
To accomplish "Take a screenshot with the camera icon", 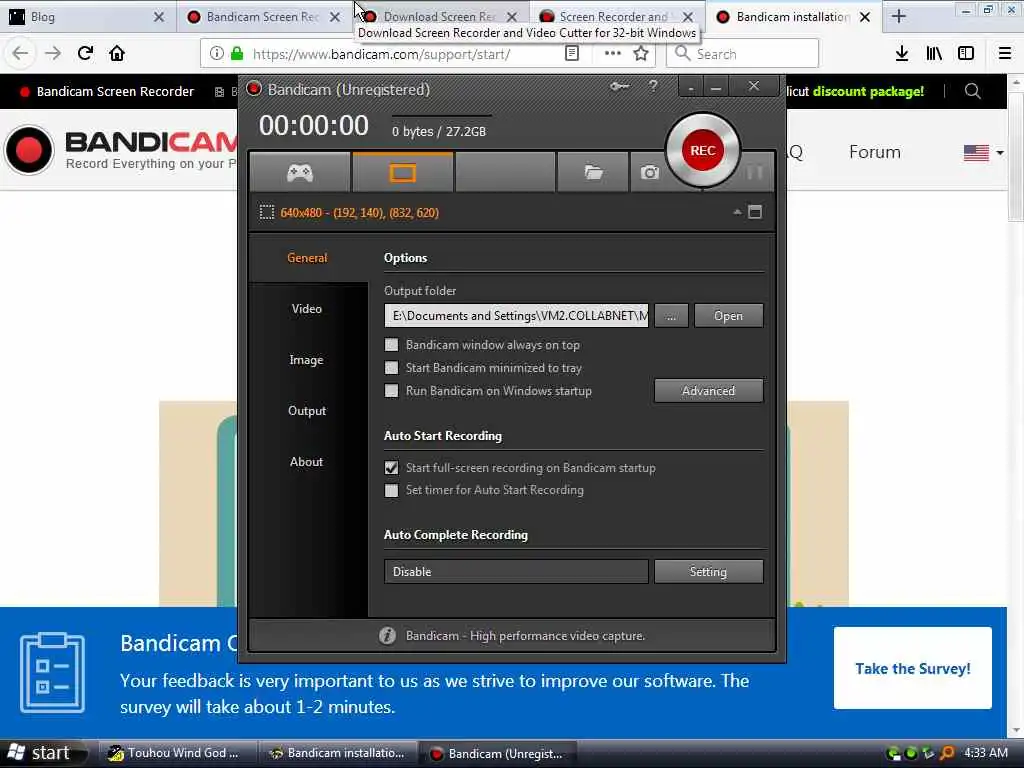I will point(649,172).
